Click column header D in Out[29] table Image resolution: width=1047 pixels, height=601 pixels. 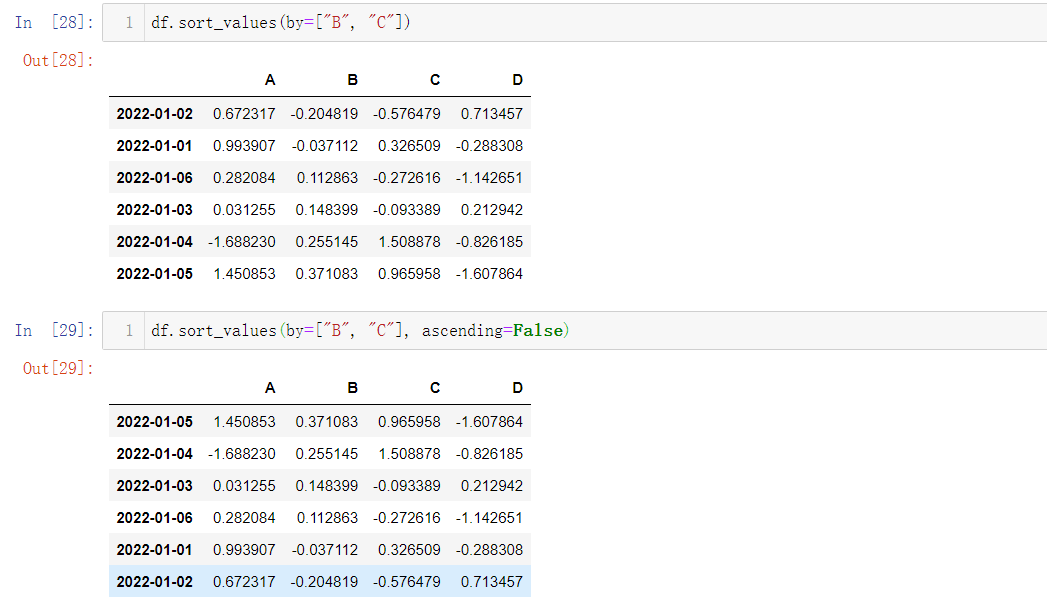click(517, 388)
